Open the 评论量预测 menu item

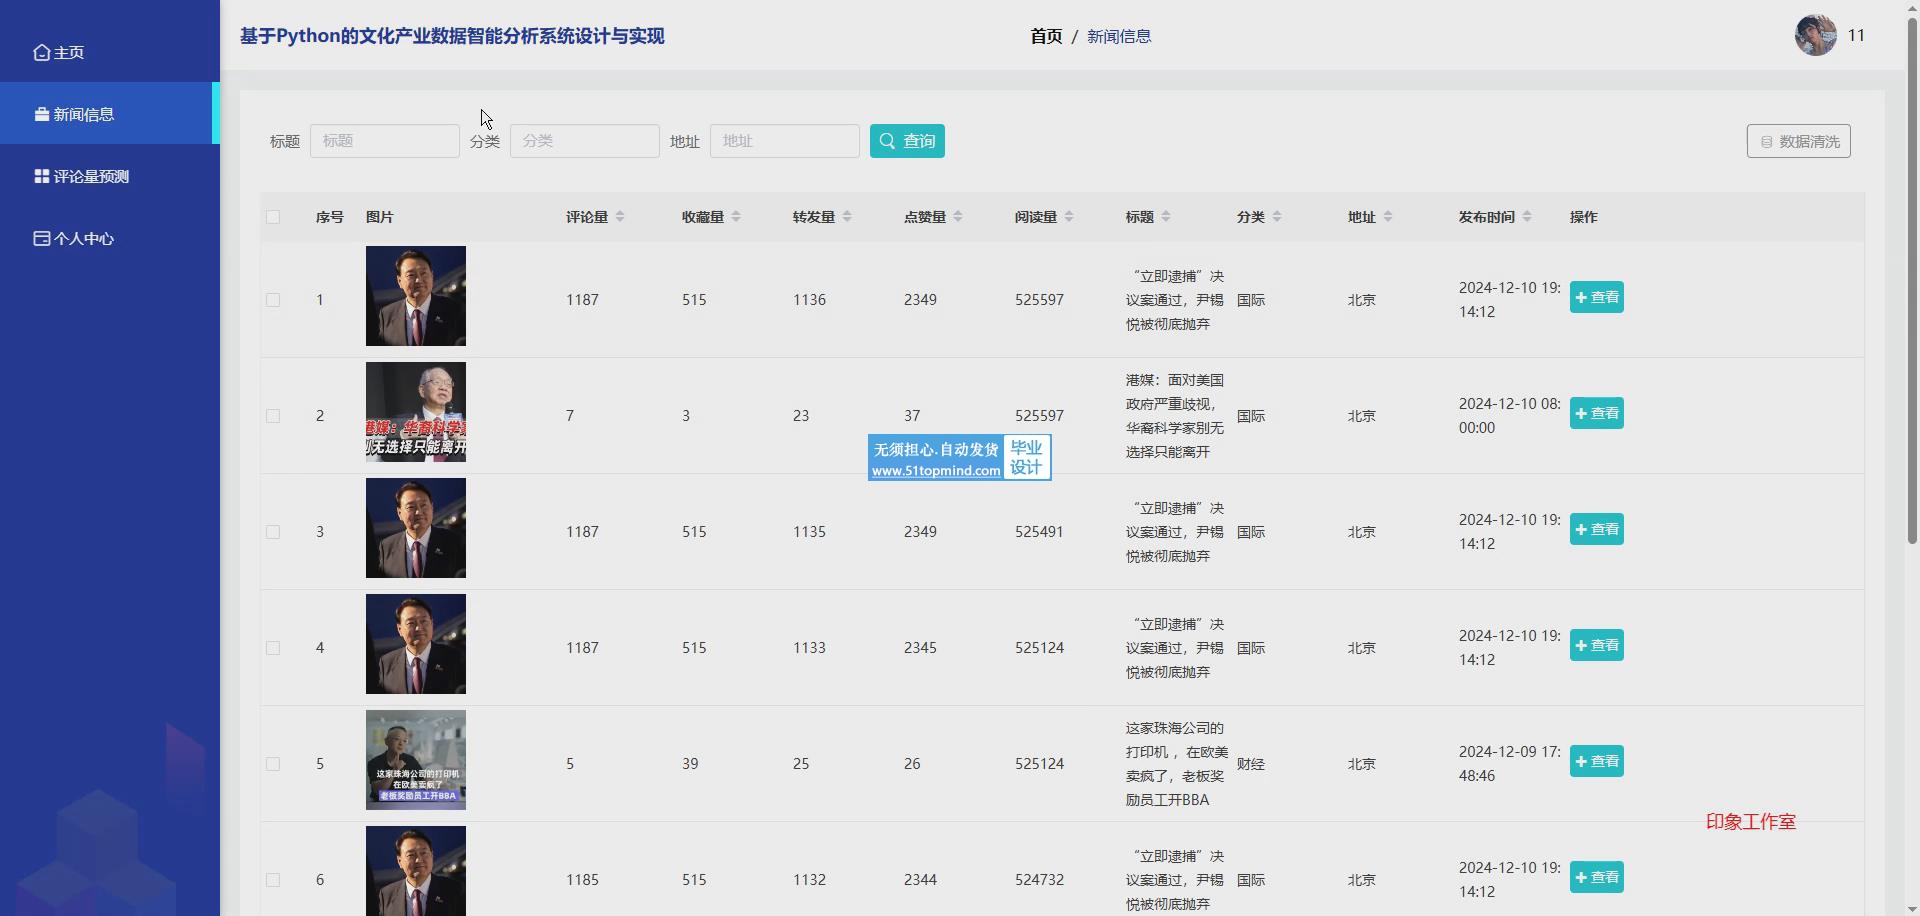91,177
